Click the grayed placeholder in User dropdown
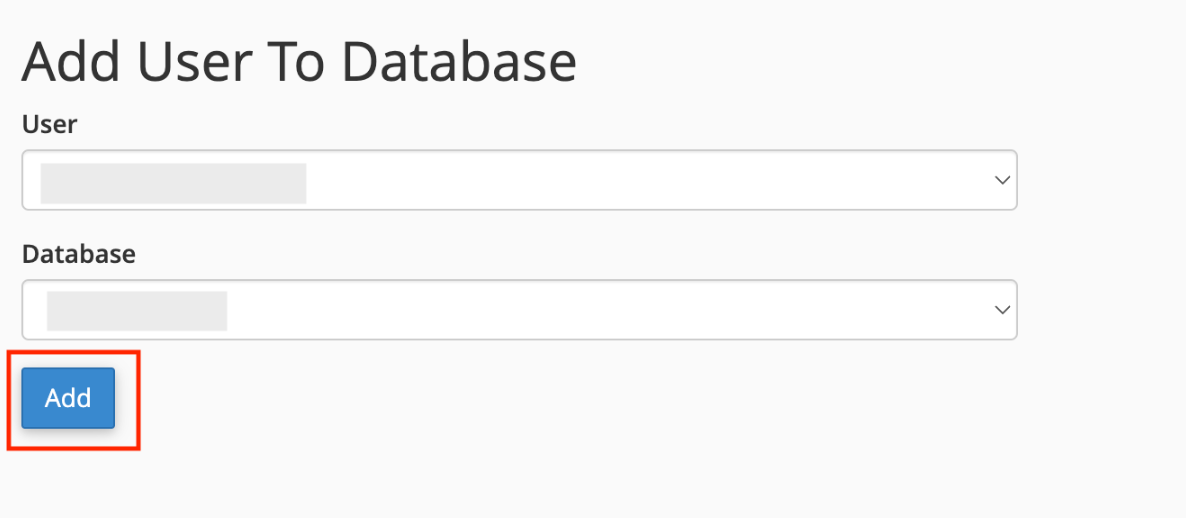 click(173, 183)
